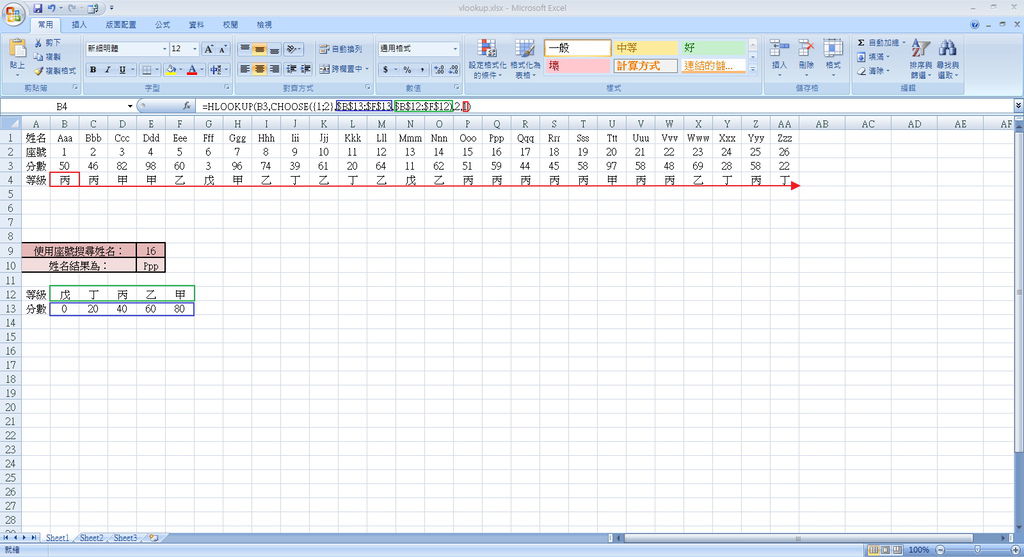The height and width of the screenshot is (557, 1024).
Task: Click the Format Painter brush icon
Action: click(x=39, y=71)
